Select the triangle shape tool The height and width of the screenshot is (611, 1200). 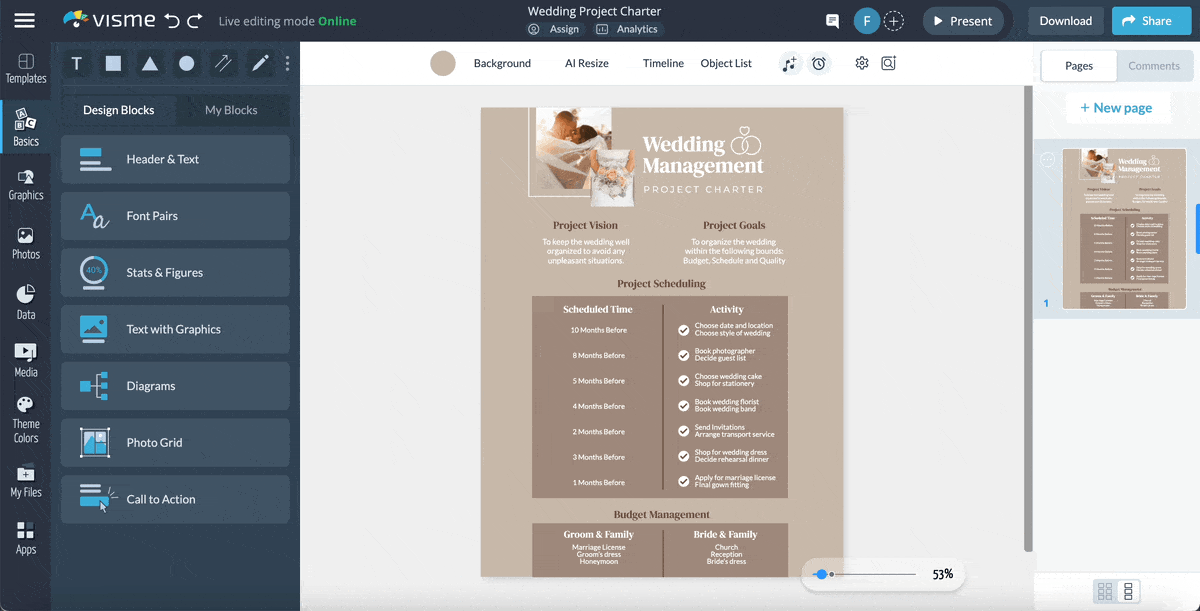pyautogui.click(x=149, y=63)
